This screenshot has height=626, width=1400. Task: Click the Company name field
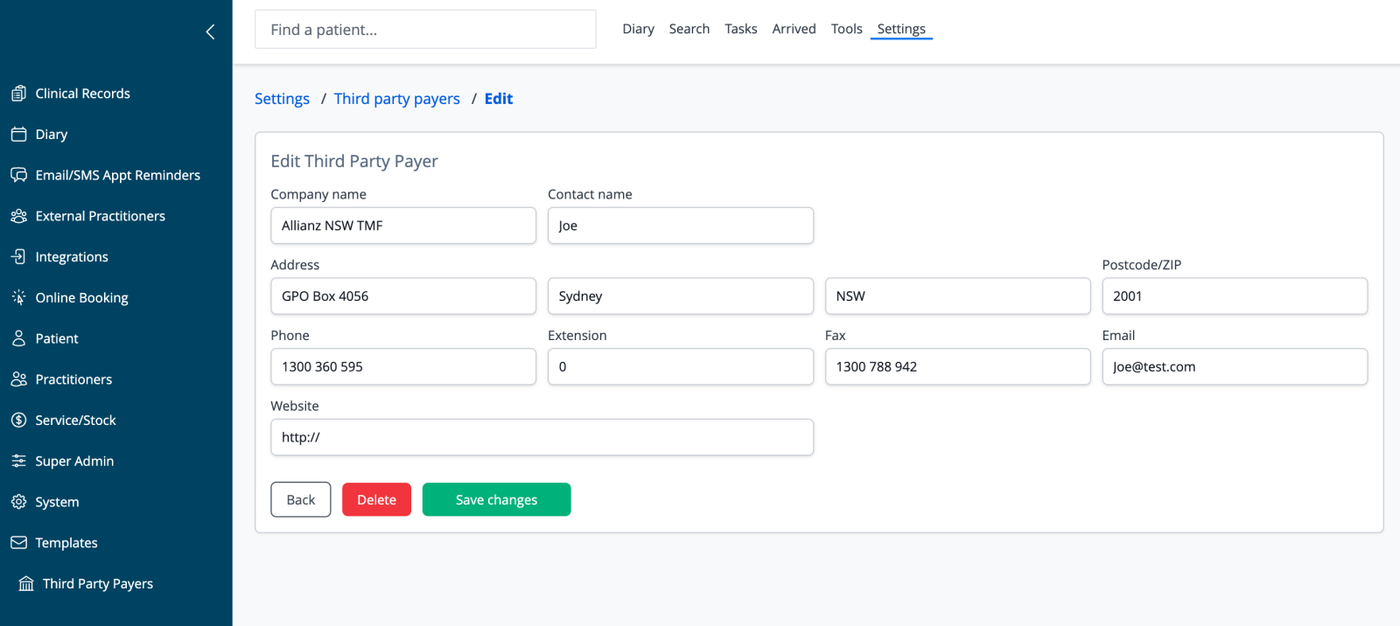click(403, 226)
